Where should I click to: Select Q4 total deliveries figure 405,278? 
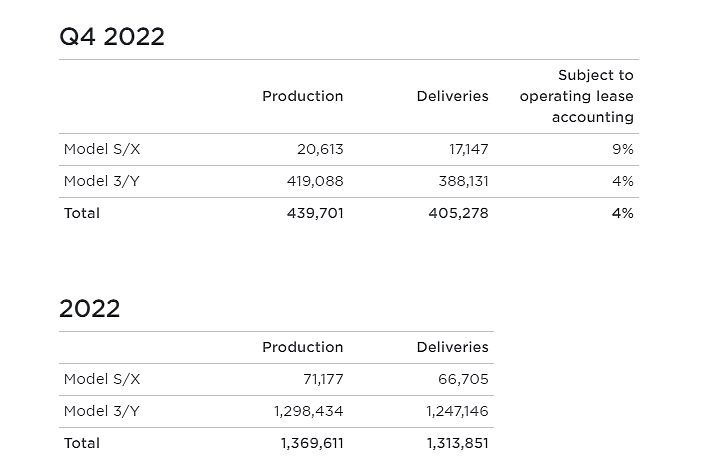(x=458, y=213)
